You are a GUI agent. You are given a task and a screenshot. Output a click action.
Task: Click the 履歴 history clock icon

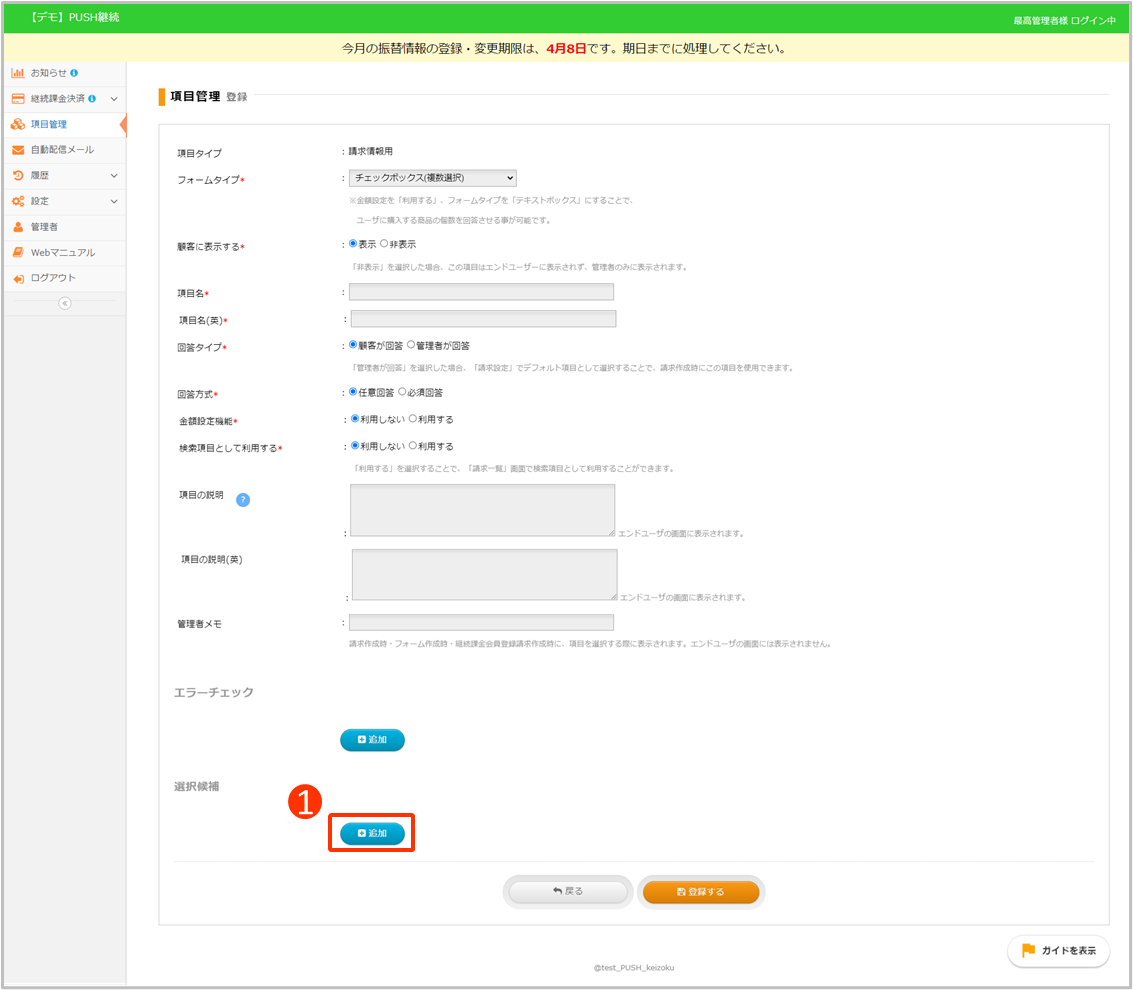[x=18, y=176]
